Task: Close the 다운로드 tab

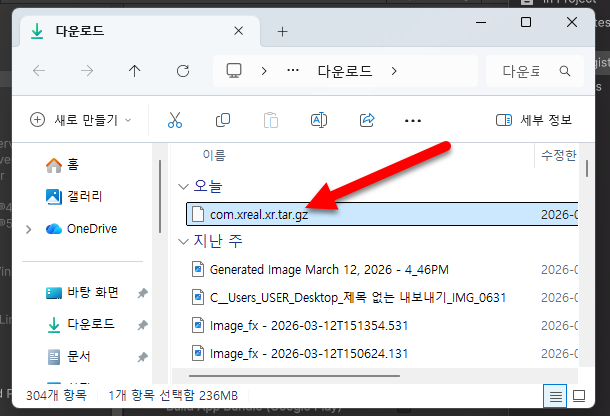Action: (238, 31)
